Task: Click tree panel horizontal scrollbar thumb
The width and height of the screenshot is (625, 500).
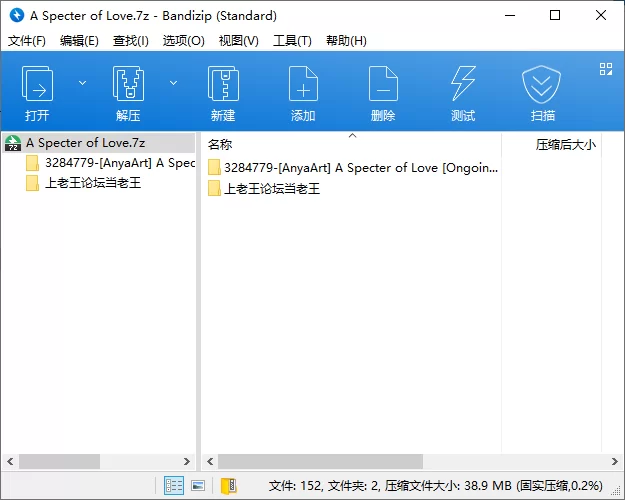Action: click(x=59, y=462)
